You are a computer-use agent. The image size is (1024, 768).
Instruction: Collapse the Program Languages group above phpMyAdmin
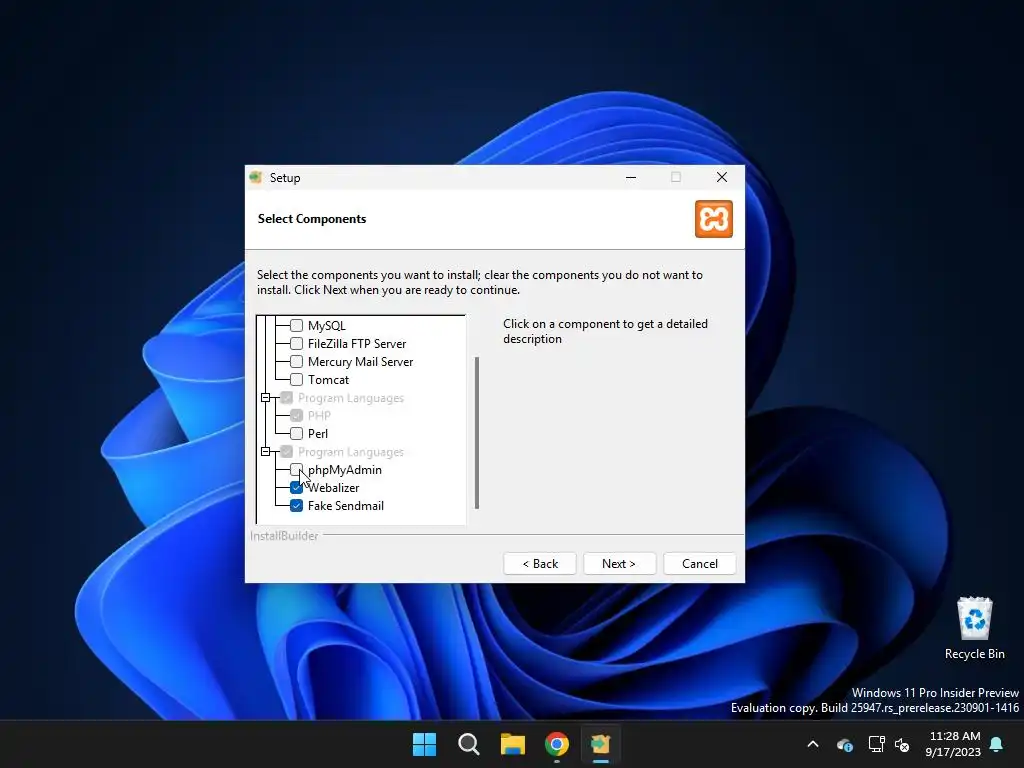[x=266, y=451]
